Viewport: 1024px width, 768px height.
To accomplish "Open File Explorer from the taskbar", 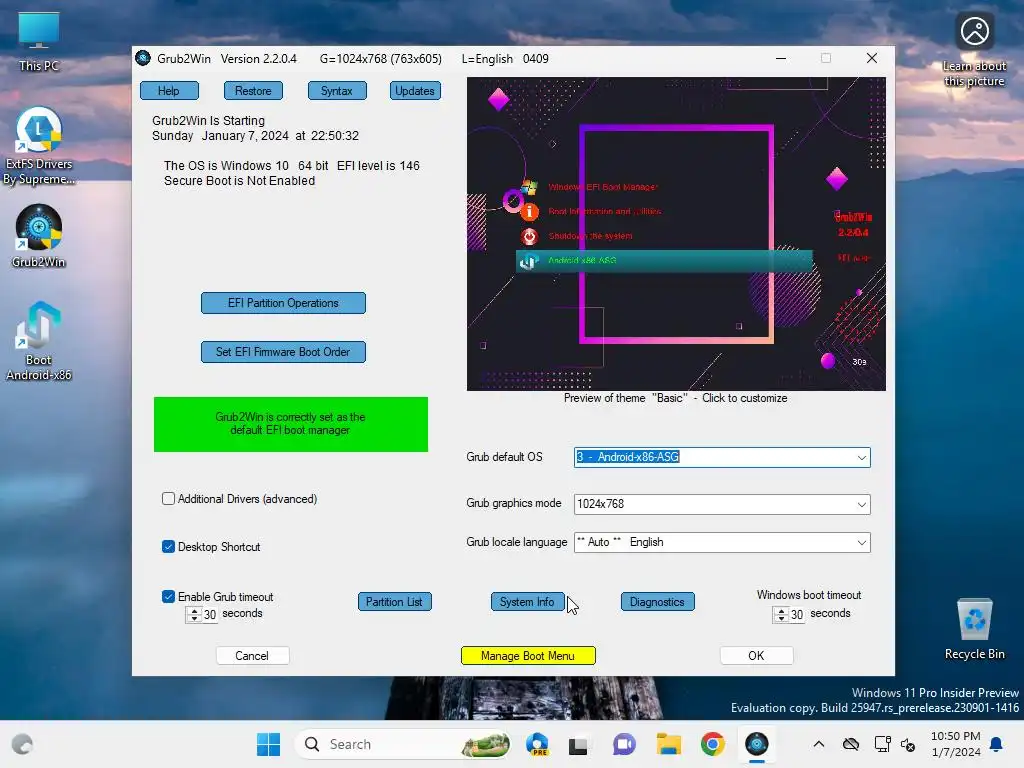I will [668, 744].
